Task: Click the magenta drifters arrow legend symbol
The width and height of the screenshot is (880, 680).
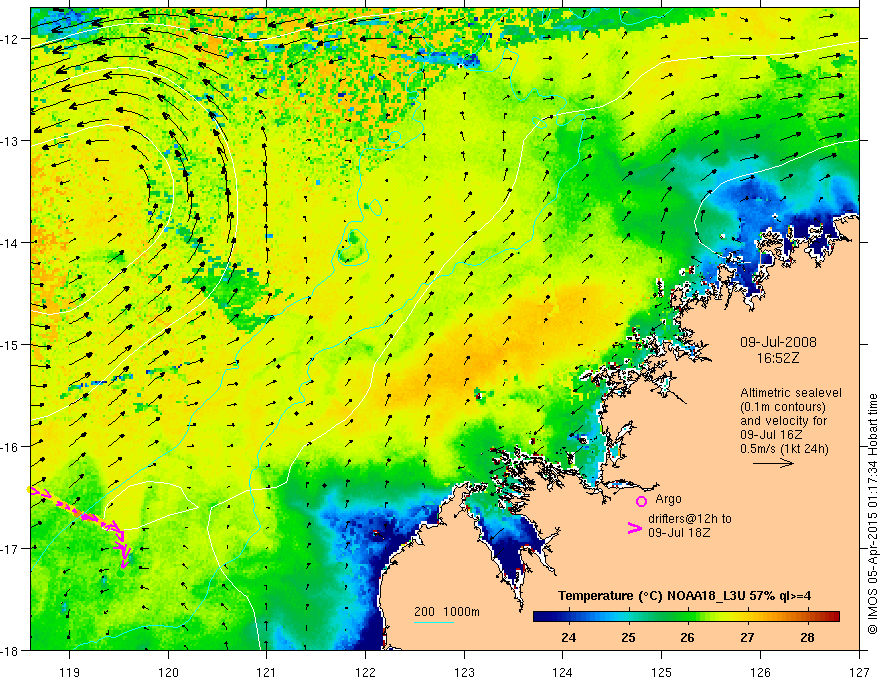Action: coord(634,528)
